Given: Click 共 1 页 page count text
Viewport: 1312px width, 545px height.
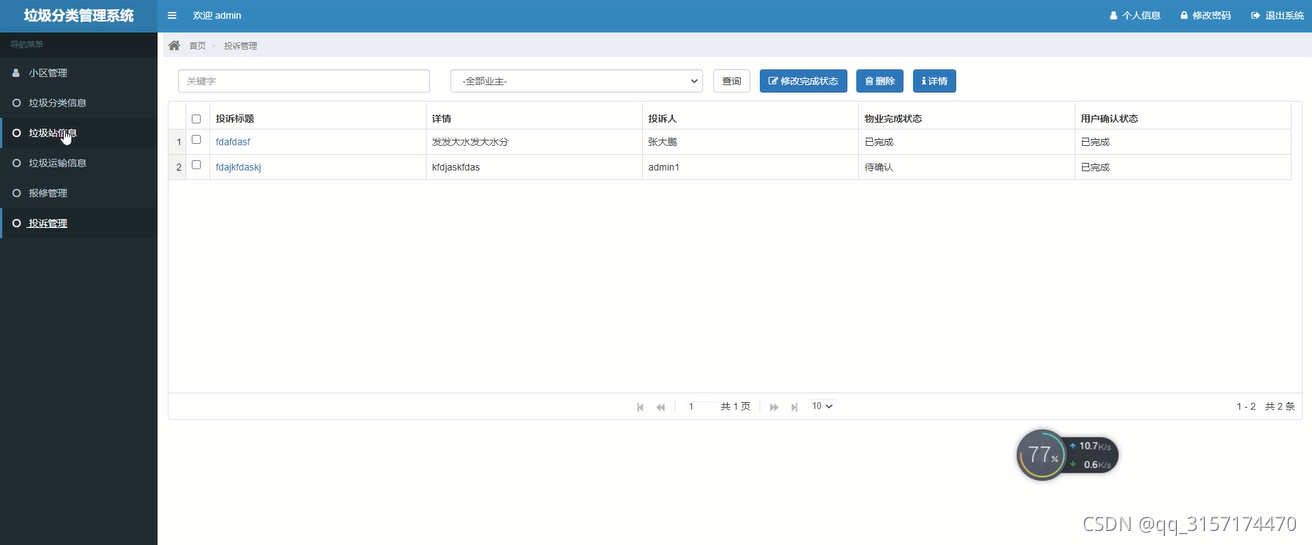Looking at the screenshot, I should click(x=735, y=407).
